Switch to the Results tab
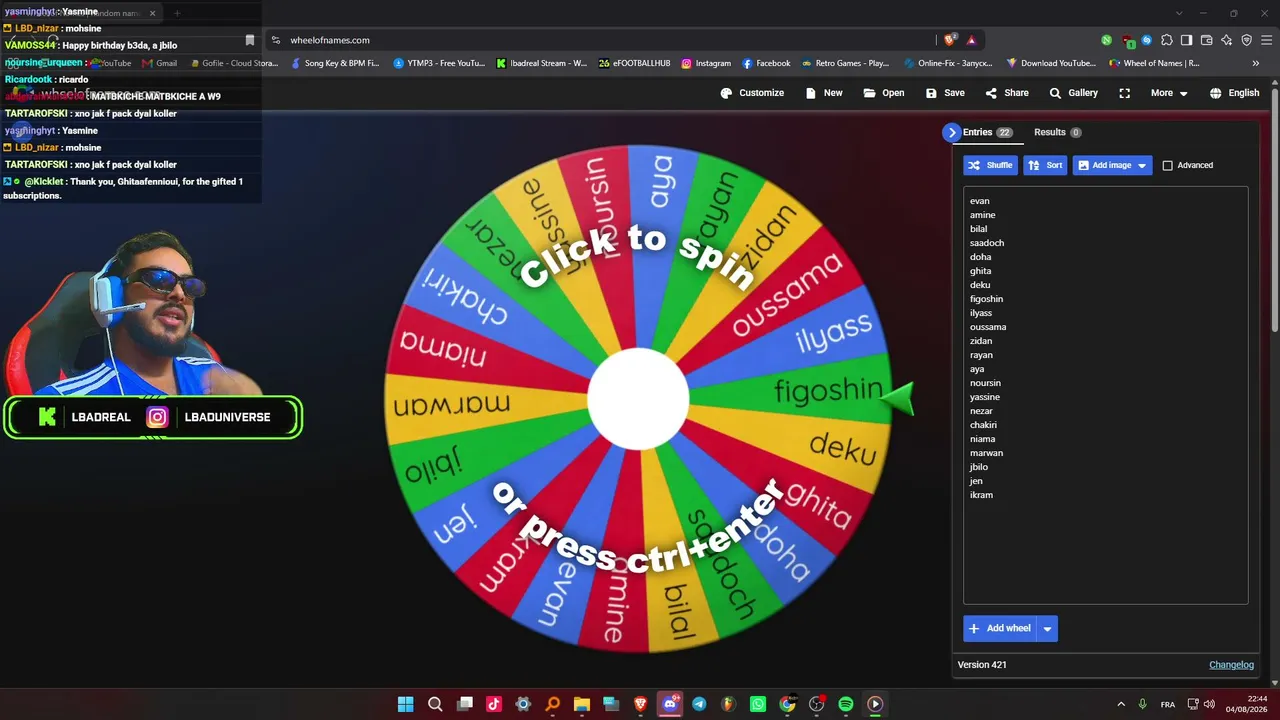 point(1057,132)
